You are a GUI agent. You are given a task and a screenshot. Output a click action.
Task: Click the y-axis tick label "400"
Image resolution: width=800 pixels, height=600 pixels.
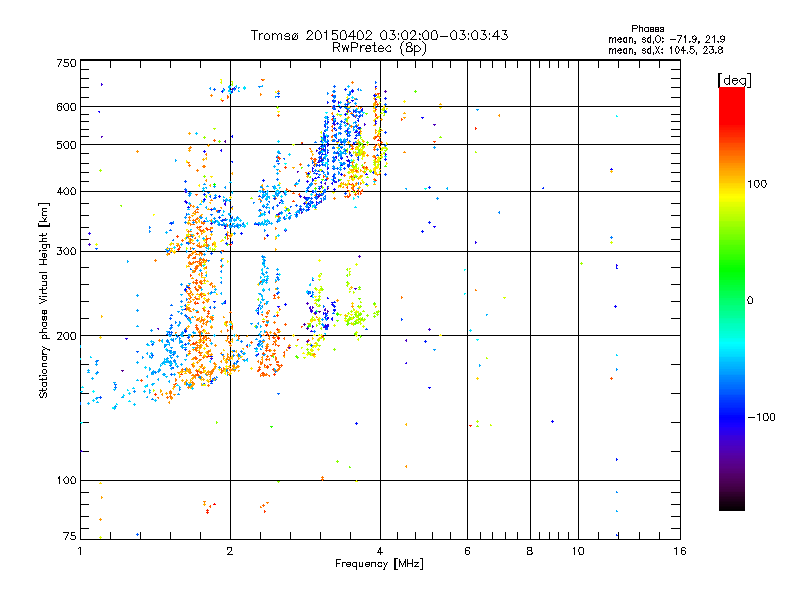(x=66, y=191)
